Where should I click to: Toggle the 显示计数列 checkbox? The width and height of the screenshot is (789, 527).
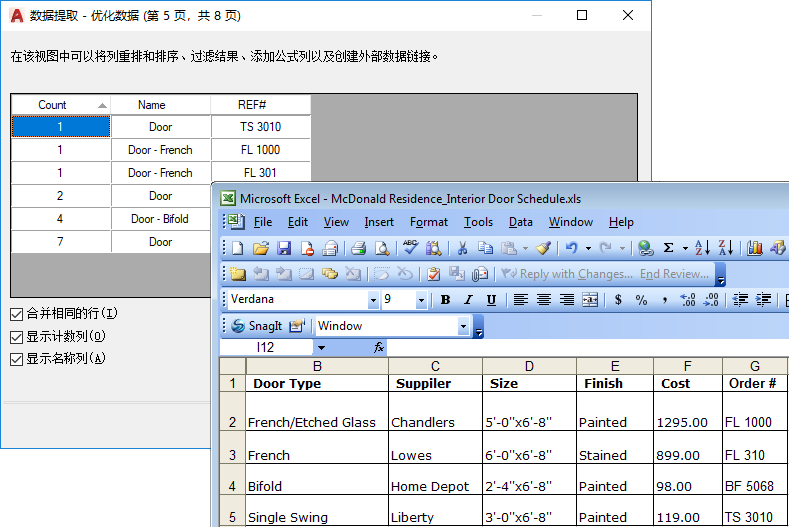(x=17, y=337)
